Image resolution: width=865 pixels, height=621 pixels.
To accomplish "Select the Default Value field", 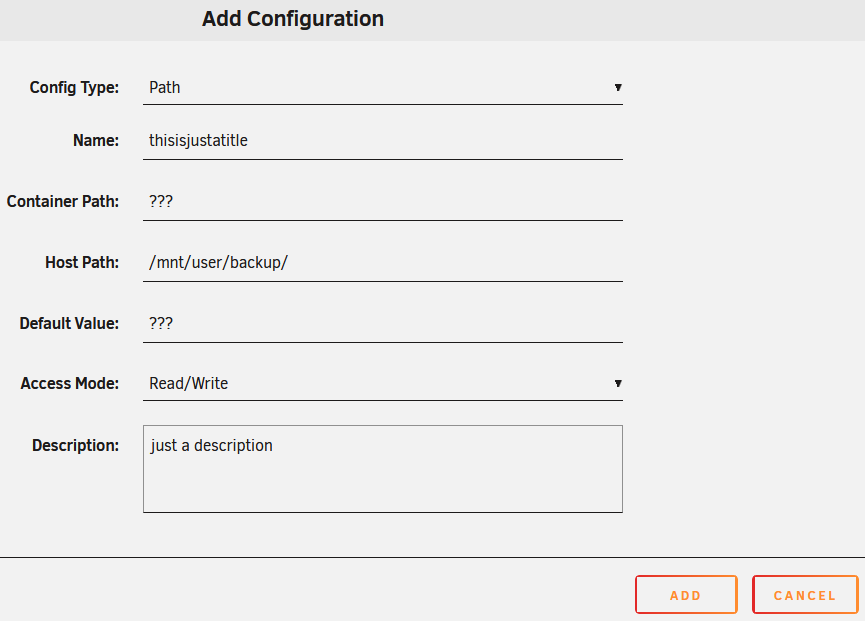I will pyautogui.click(x=383, y=323).
